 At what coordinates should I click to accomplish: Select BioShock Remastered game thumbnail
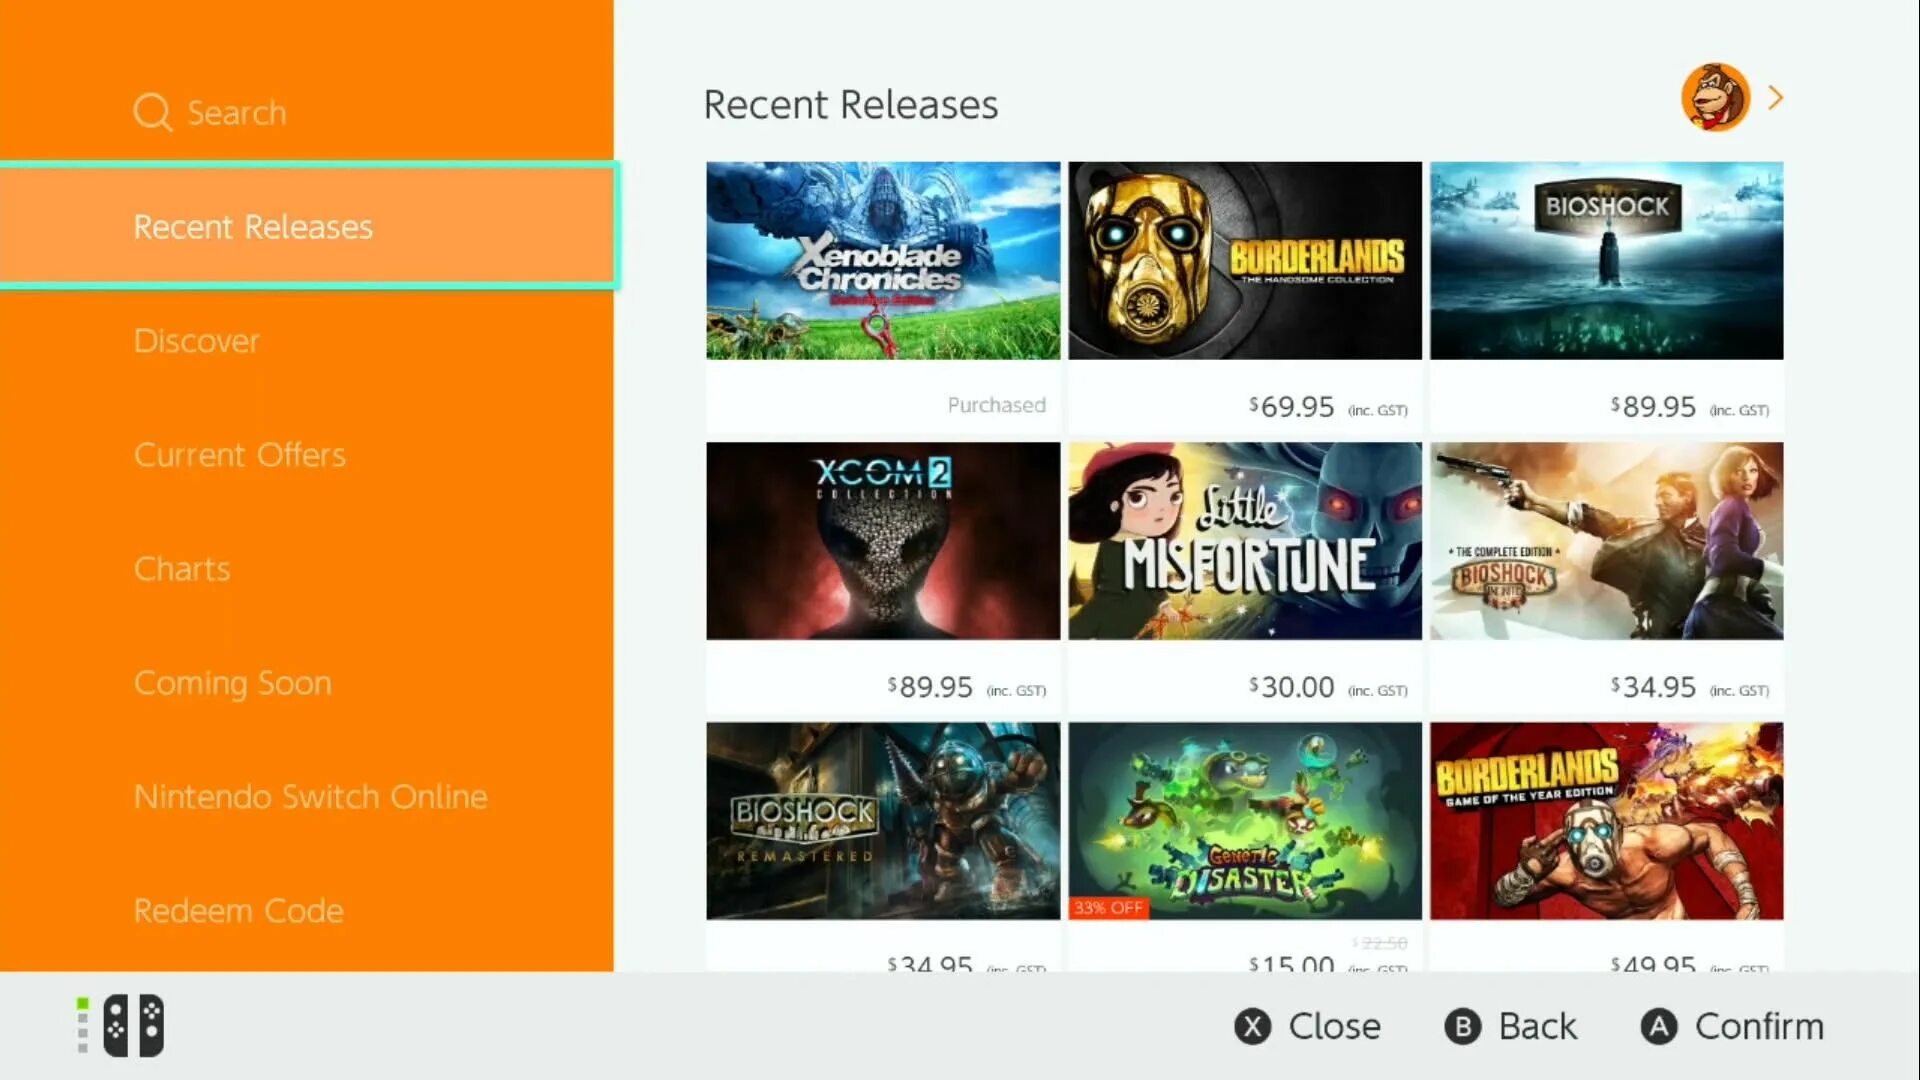click(882, 820)
